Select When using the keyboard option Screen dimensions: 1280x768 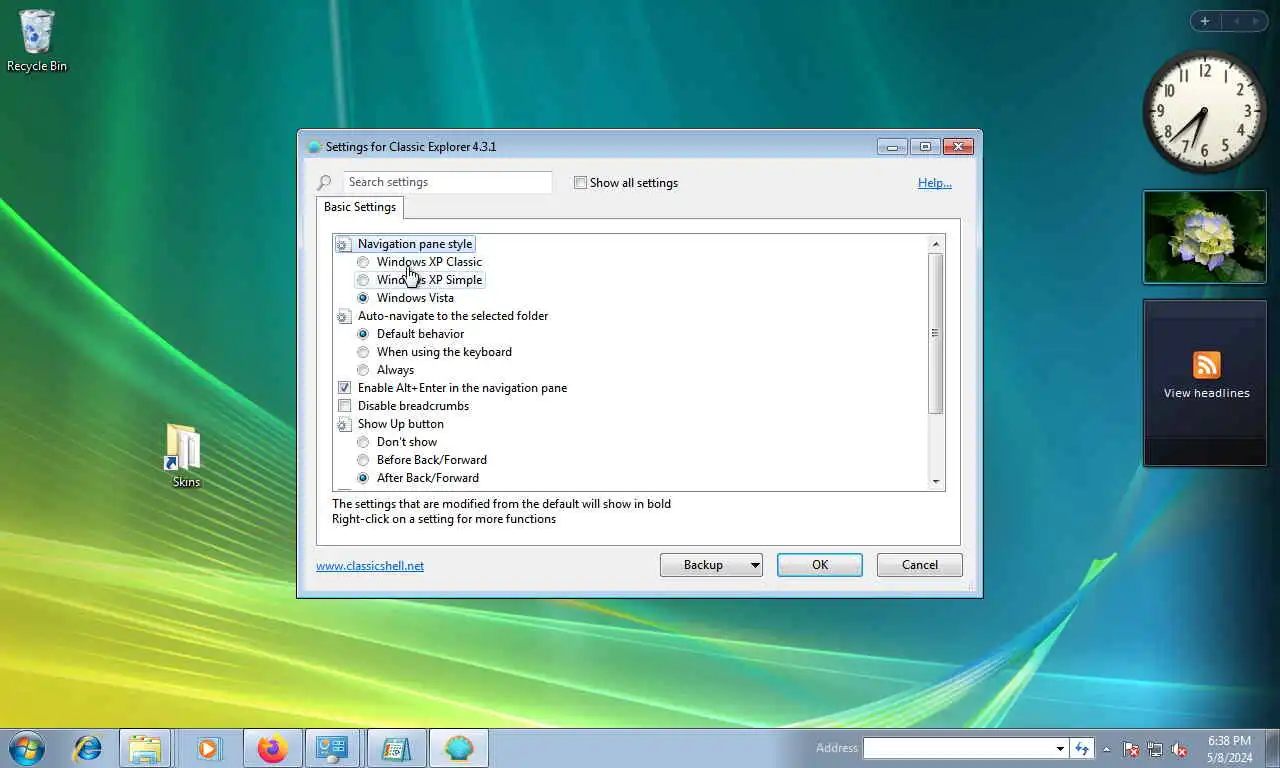click(363, 352)
